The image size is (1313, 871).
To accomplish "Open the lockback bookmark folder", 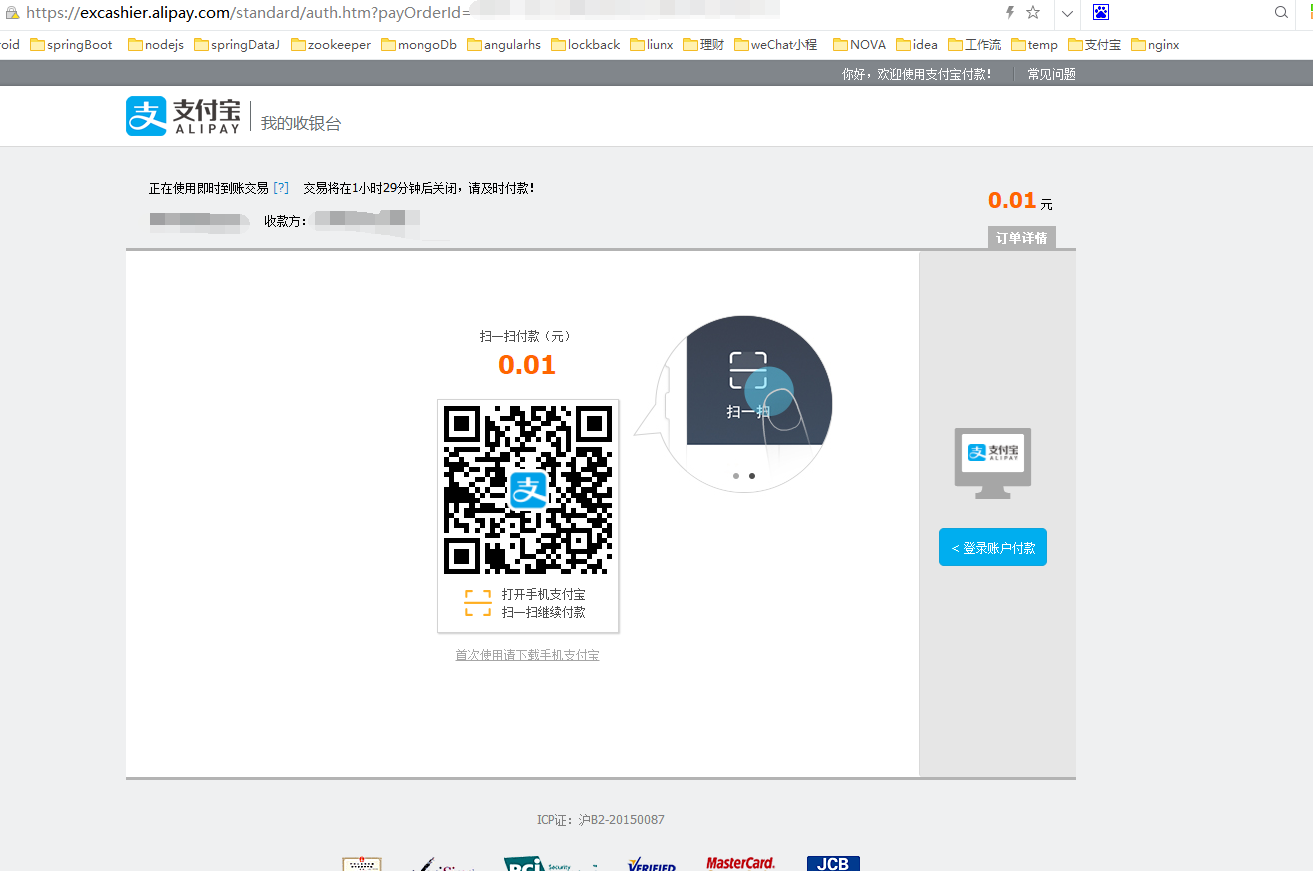I will 586,45.
